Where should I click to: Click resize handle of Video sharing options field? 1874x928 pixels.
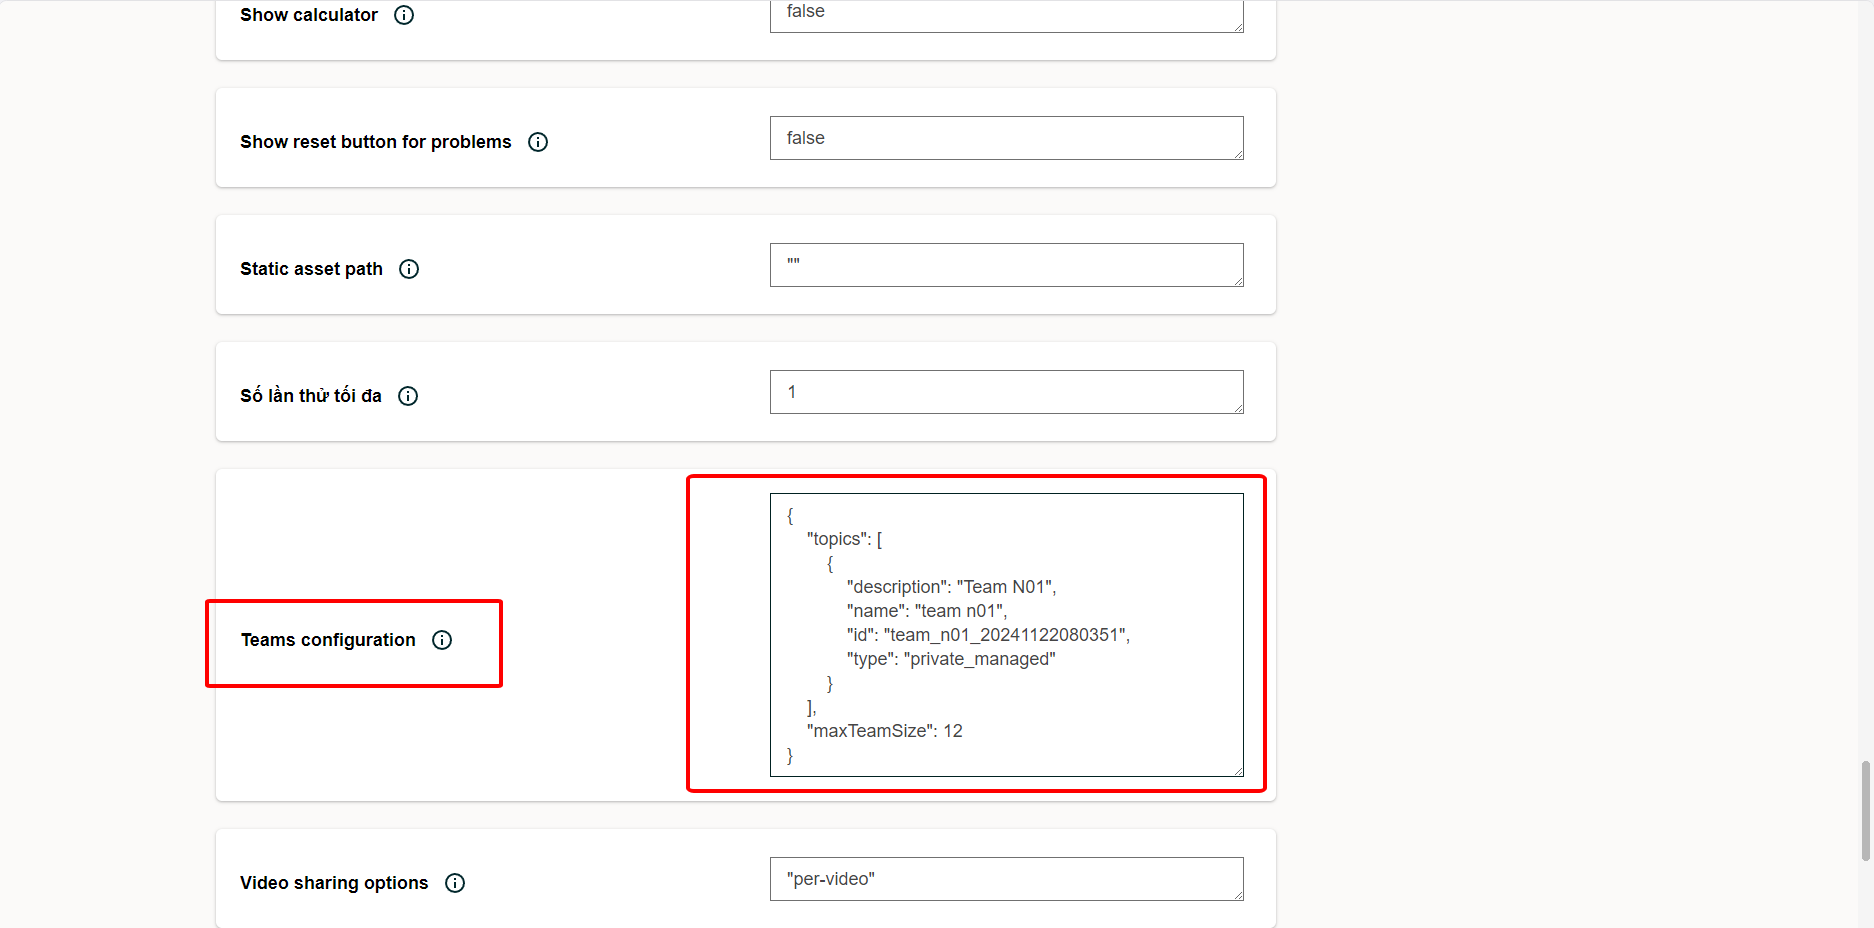point(1238,895)
